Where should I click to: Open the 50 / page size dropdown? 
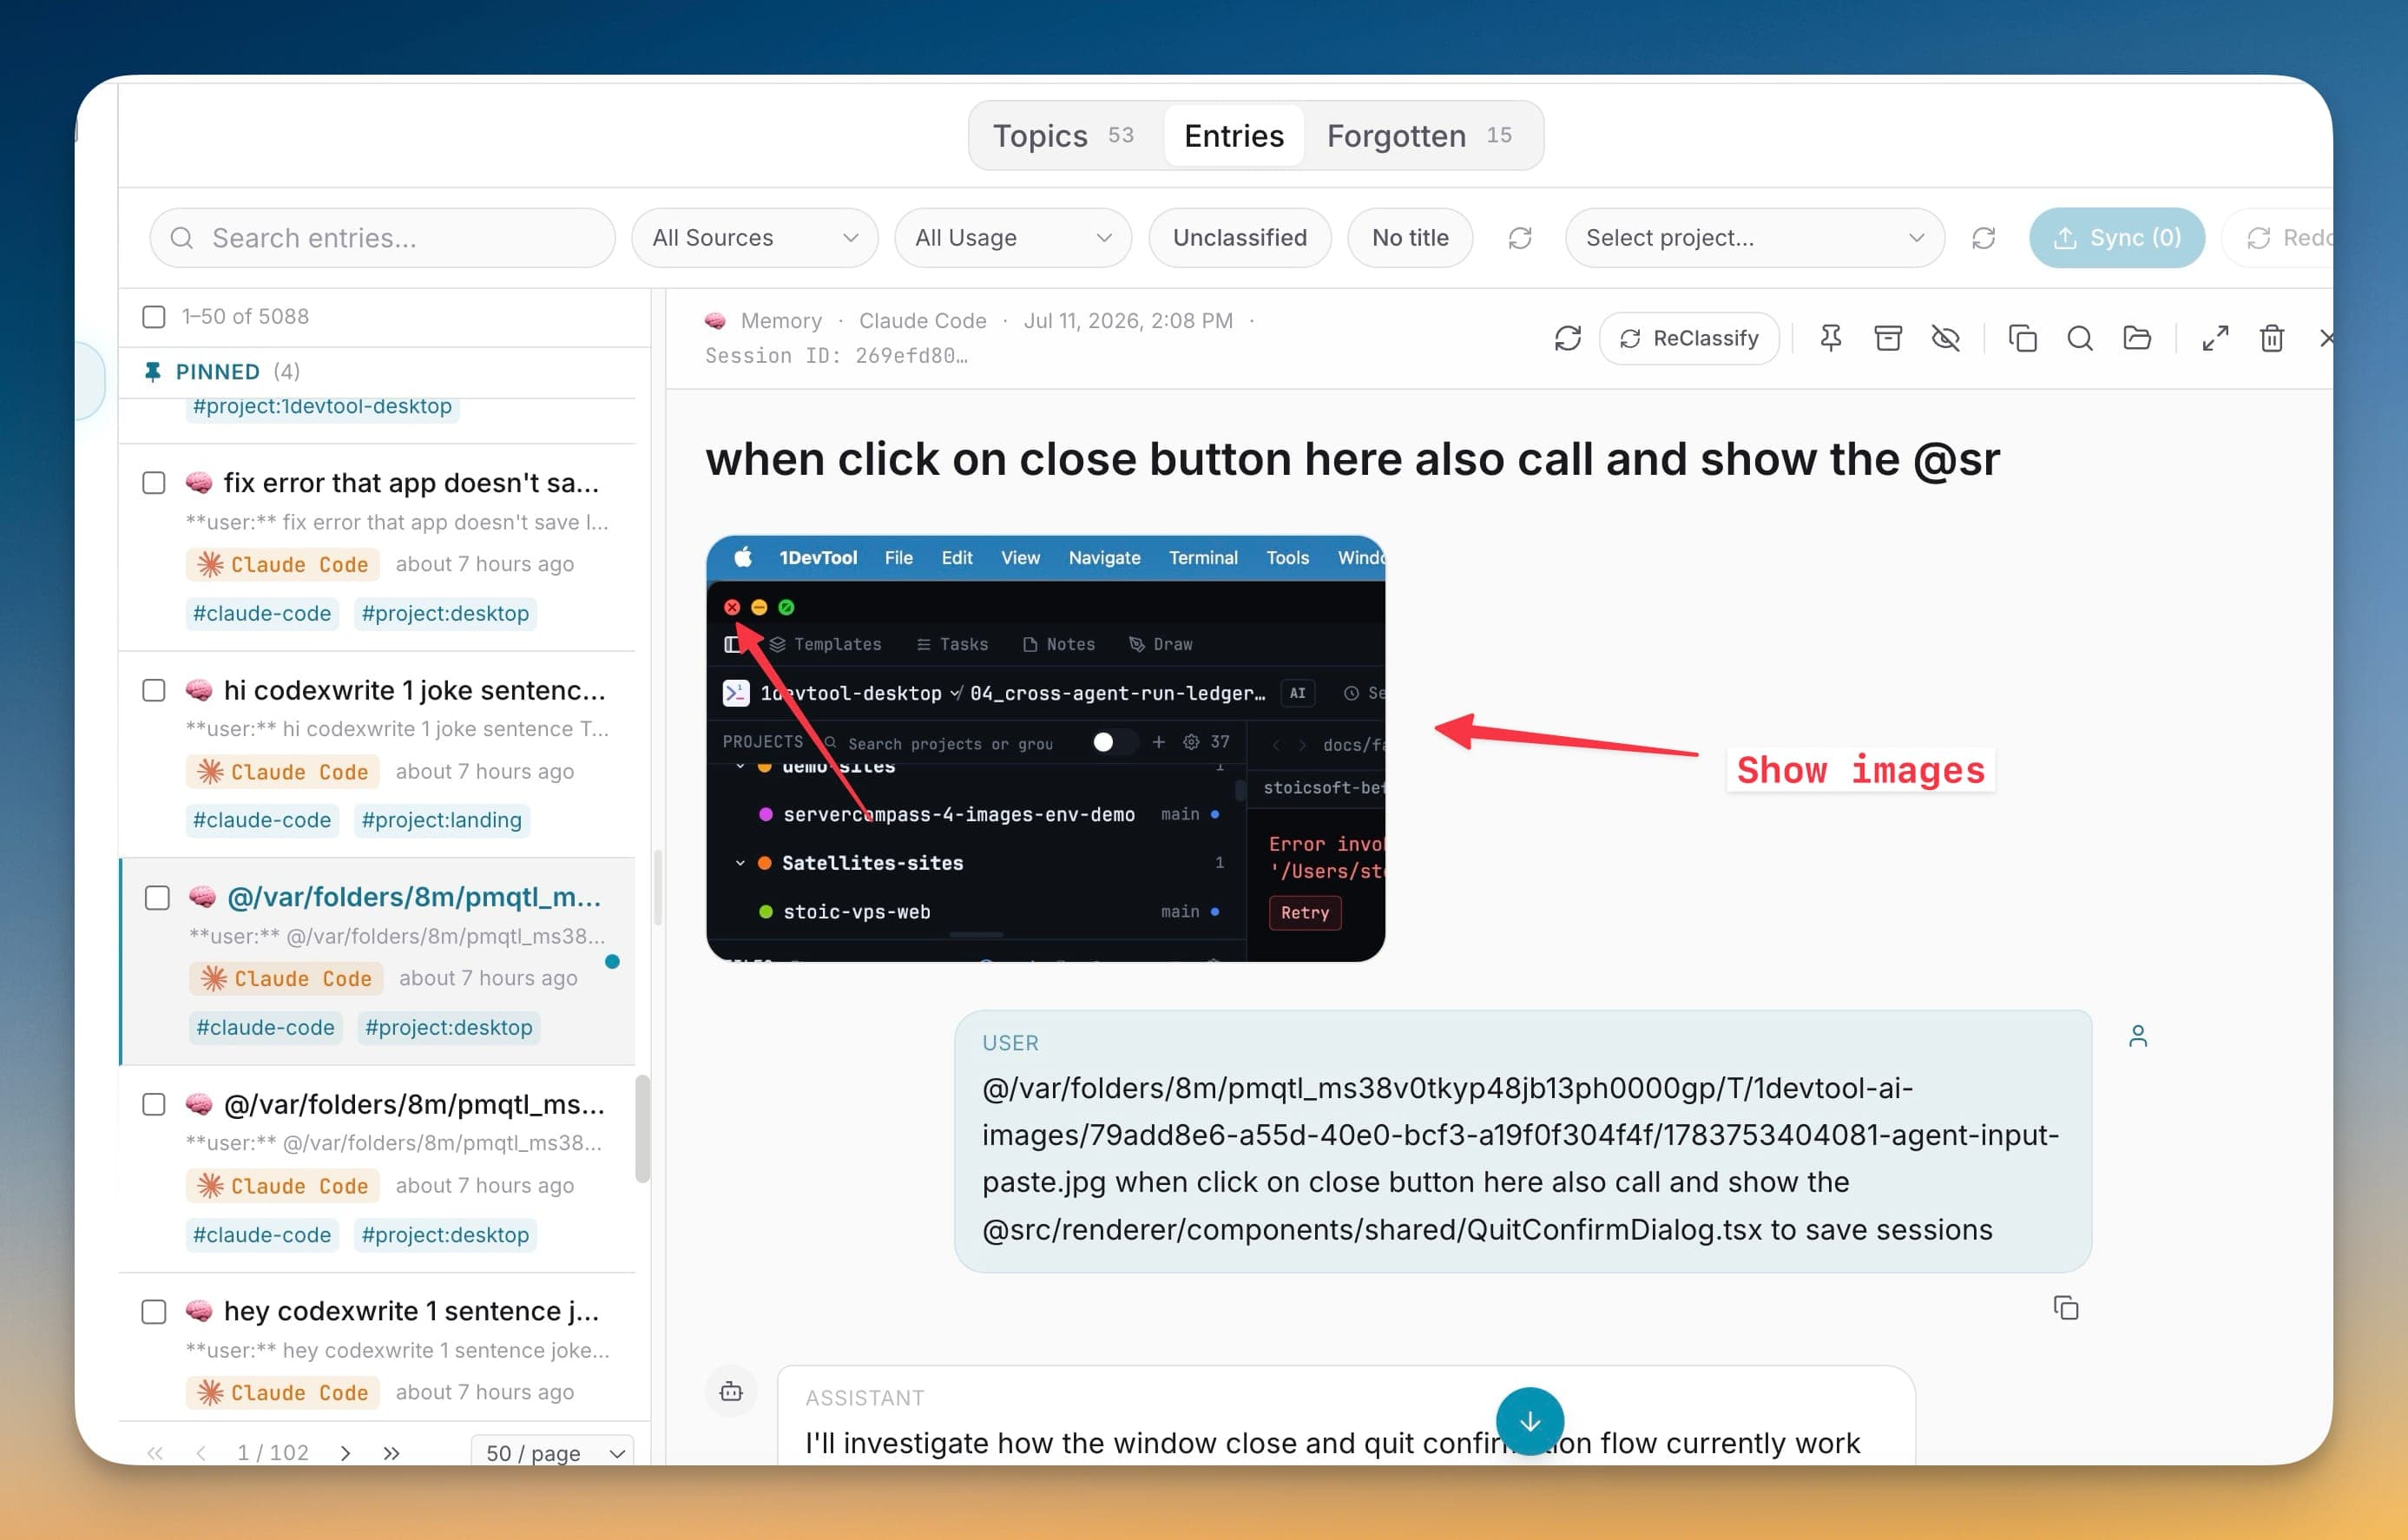pyautogui.click(x=553, y=1452)
